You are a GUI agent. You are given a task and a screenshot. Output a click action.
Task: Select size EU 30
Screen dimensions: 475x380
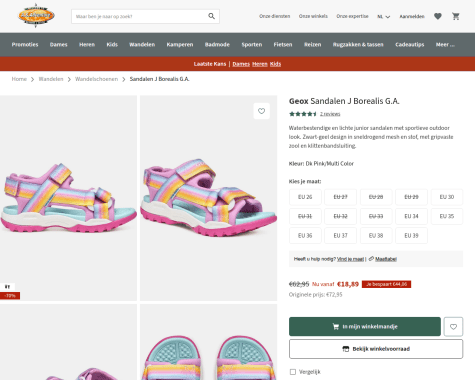pos(447,197)
